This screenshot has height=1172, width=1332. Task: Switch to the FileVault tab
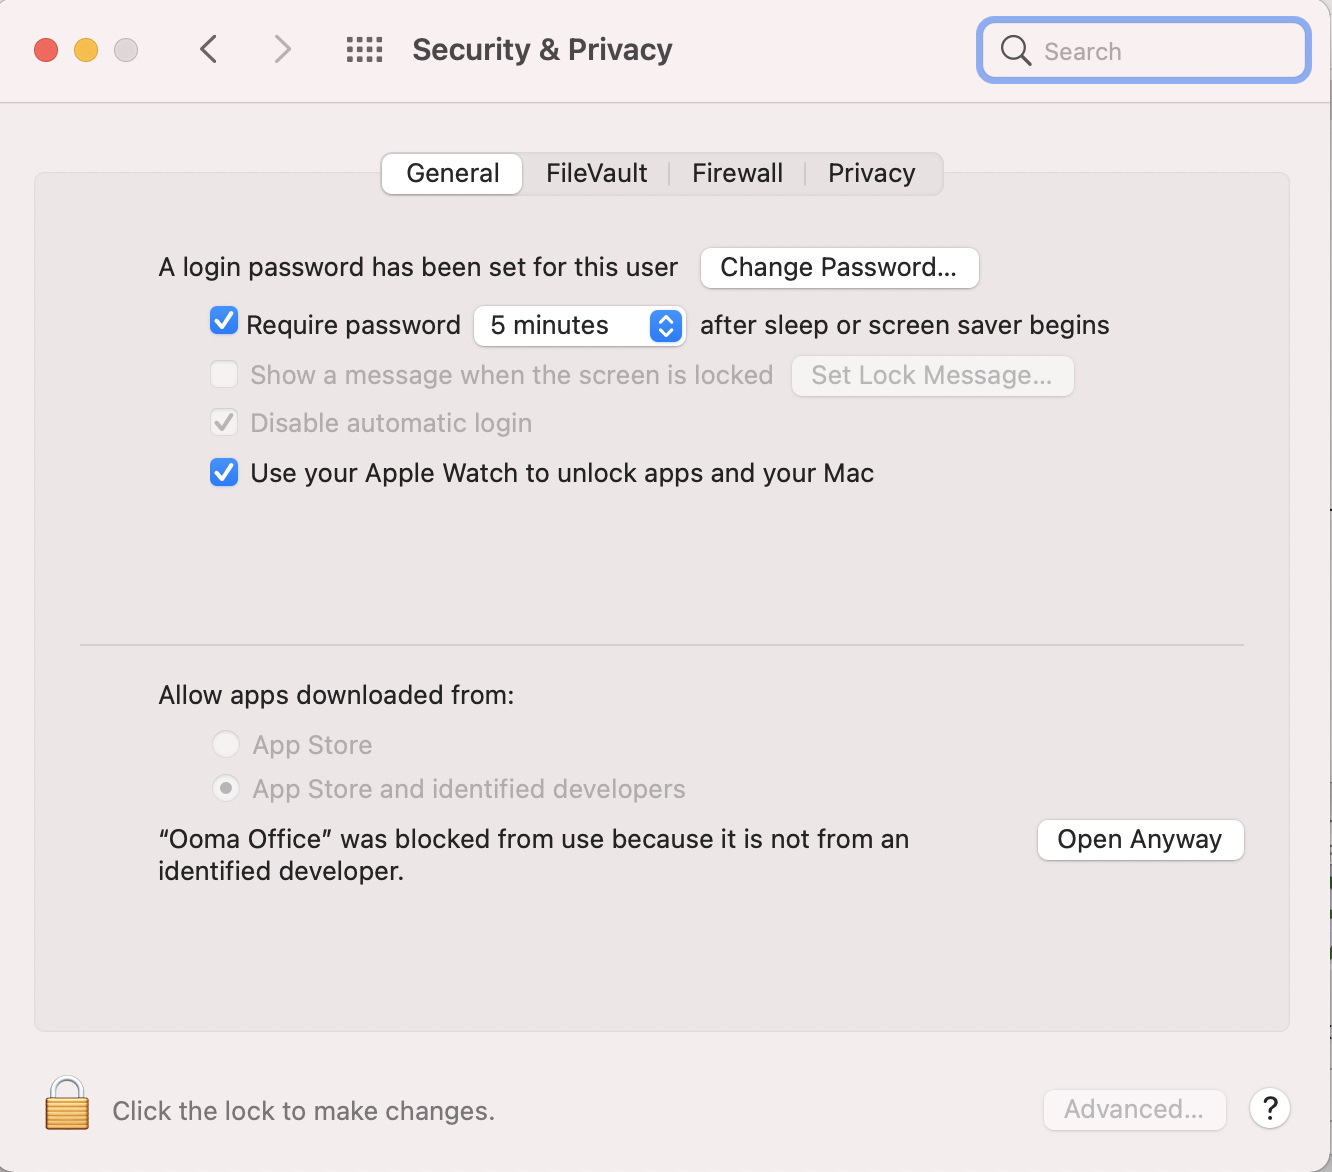(596, 173)
